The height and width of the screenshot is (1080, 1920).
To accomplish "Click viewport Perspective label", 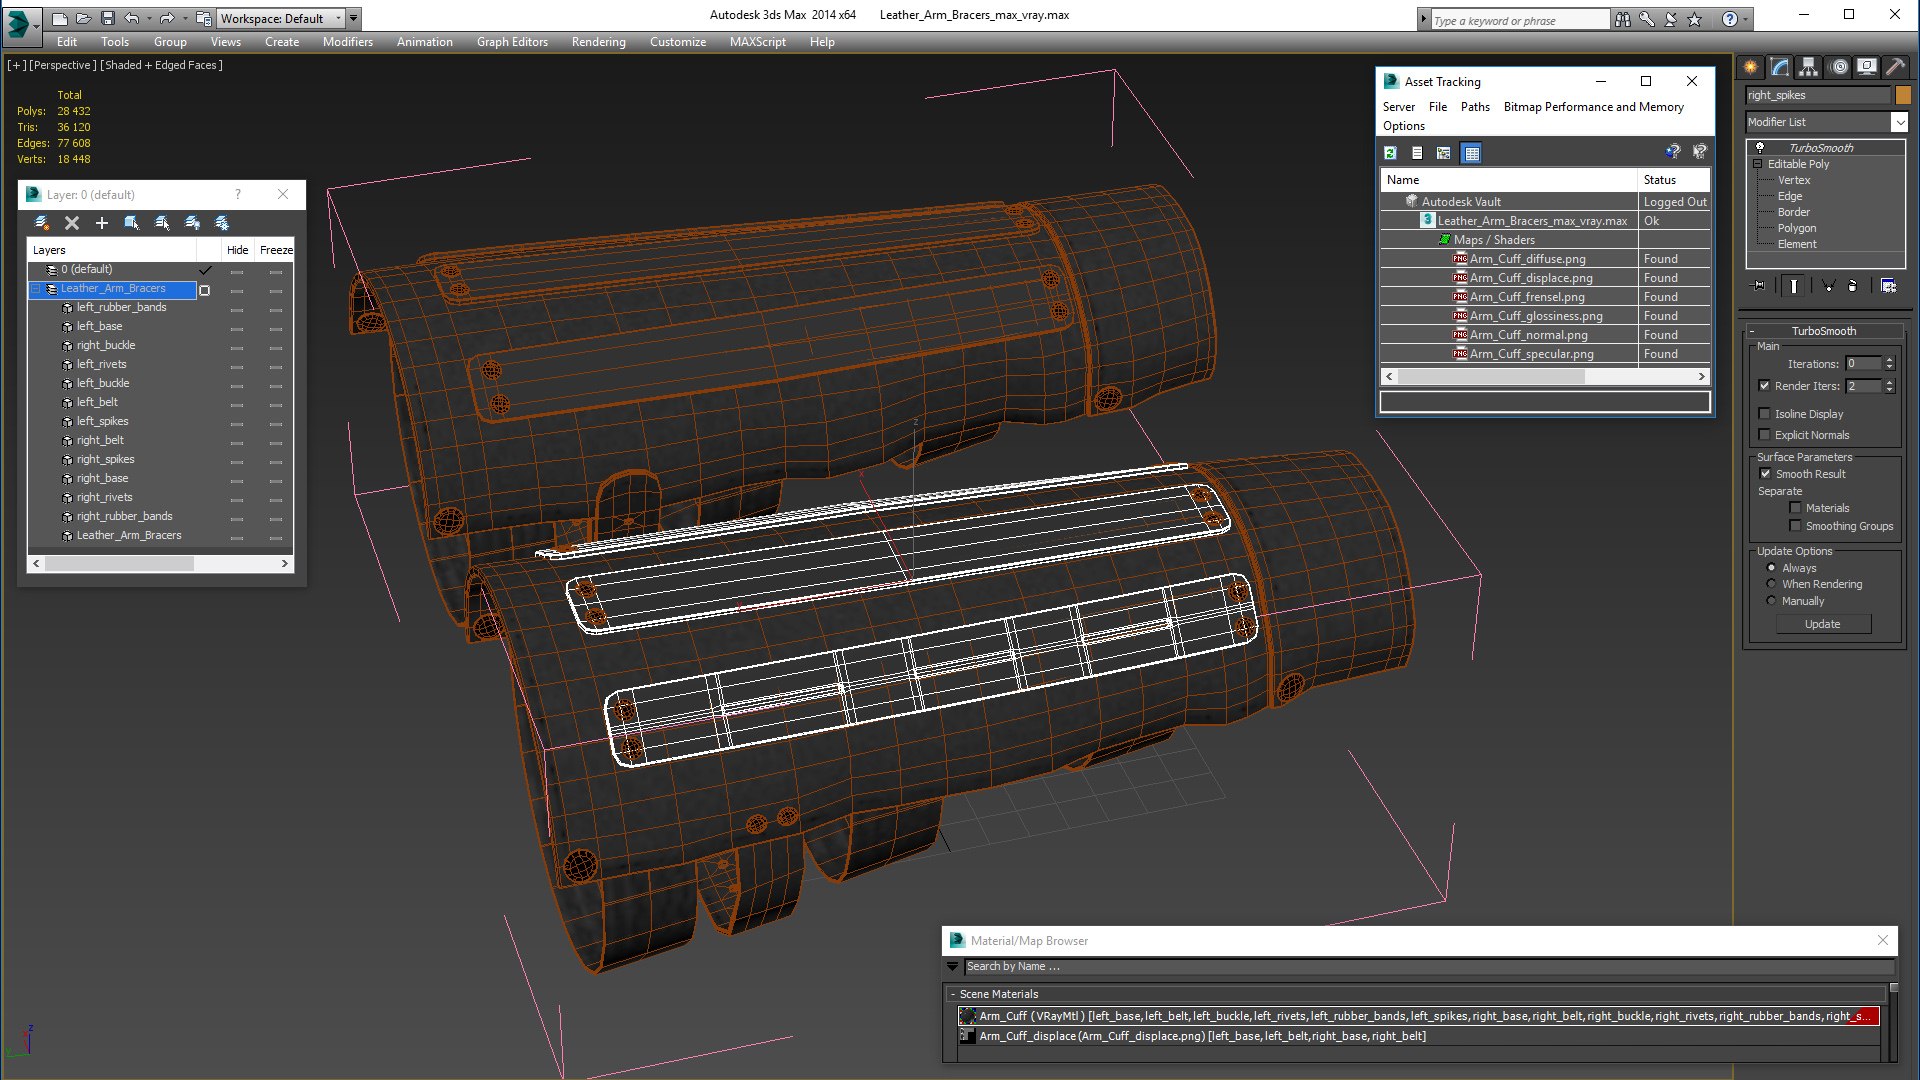I will 63,65.
